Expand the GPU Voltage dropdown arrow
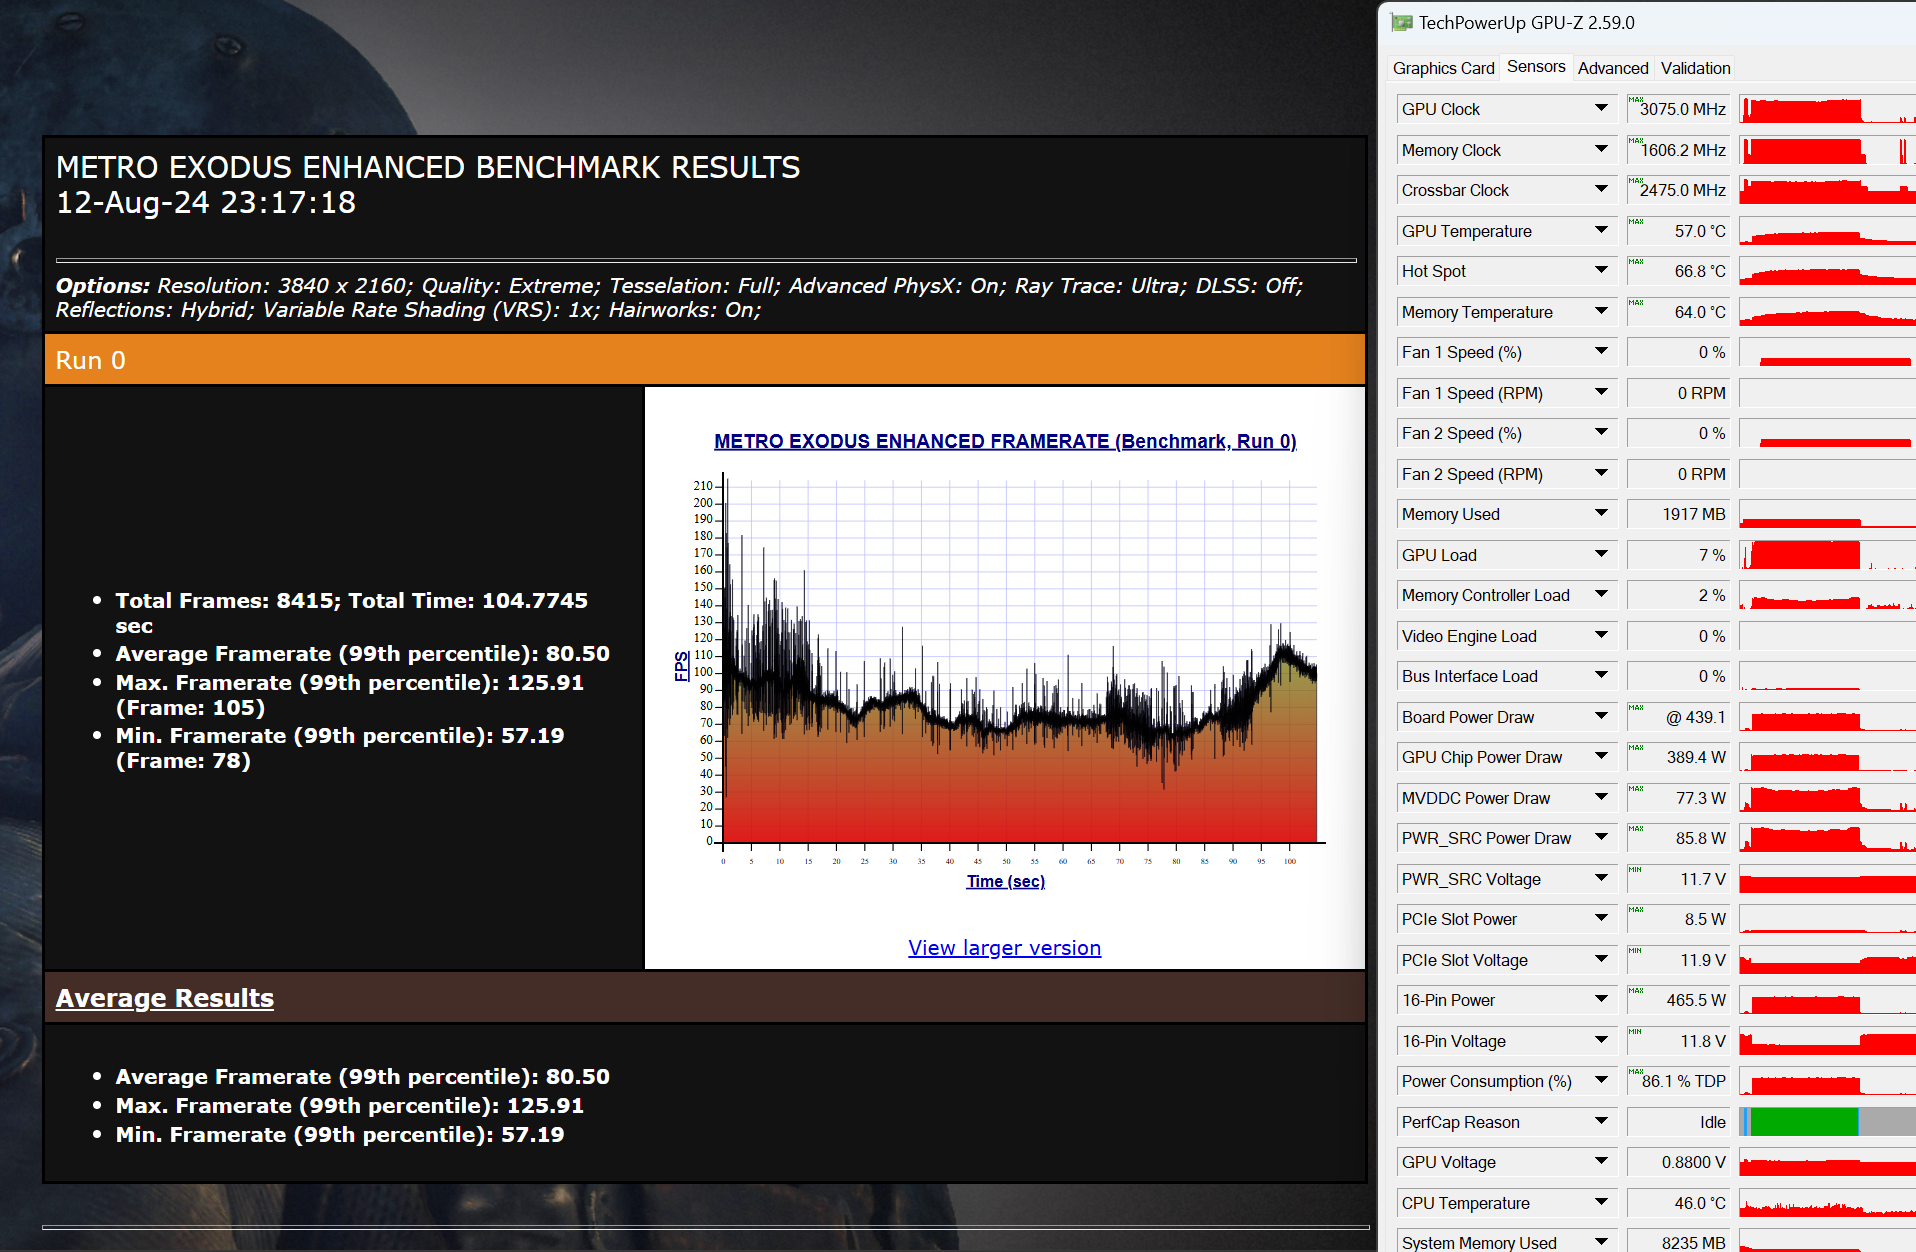This screenshot has height=1252, width=1916. point(1601,1162)
